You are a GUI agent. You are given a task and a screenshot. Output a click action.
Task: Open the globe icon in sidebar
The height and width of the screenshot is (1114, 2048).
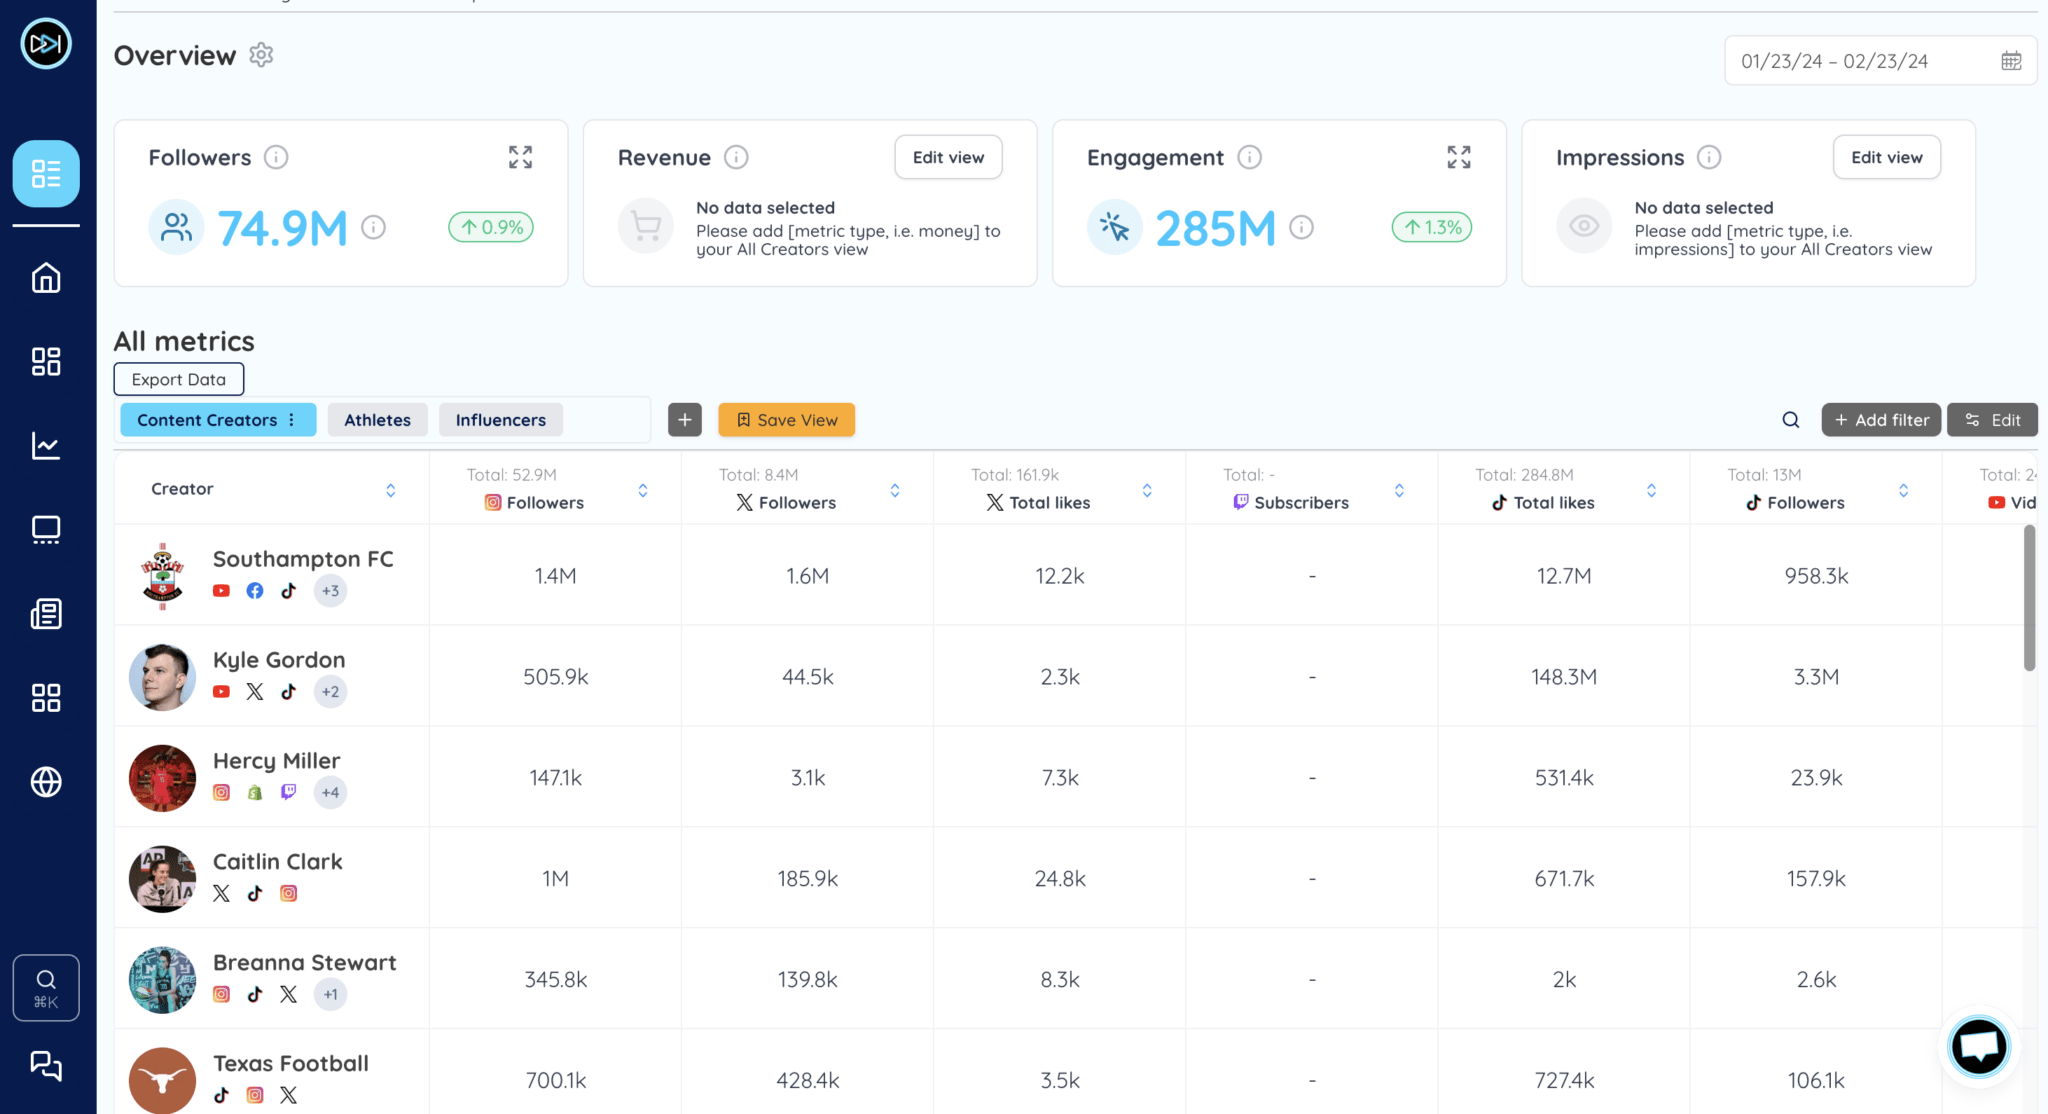(x=46, y=781)
